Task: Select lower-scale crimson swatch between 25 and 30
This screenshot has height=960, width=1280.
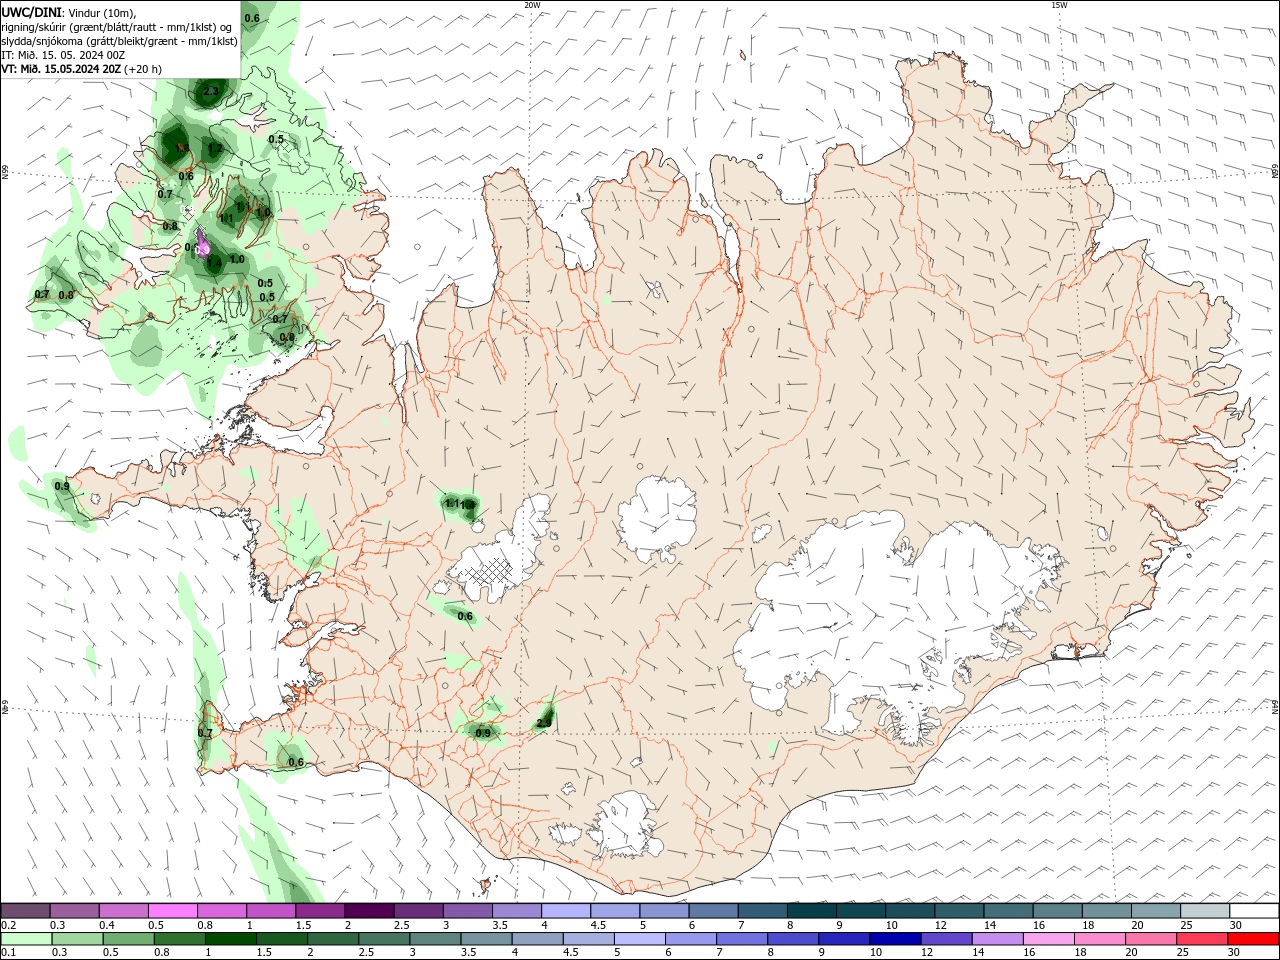Action: [x=1203, y=938]
